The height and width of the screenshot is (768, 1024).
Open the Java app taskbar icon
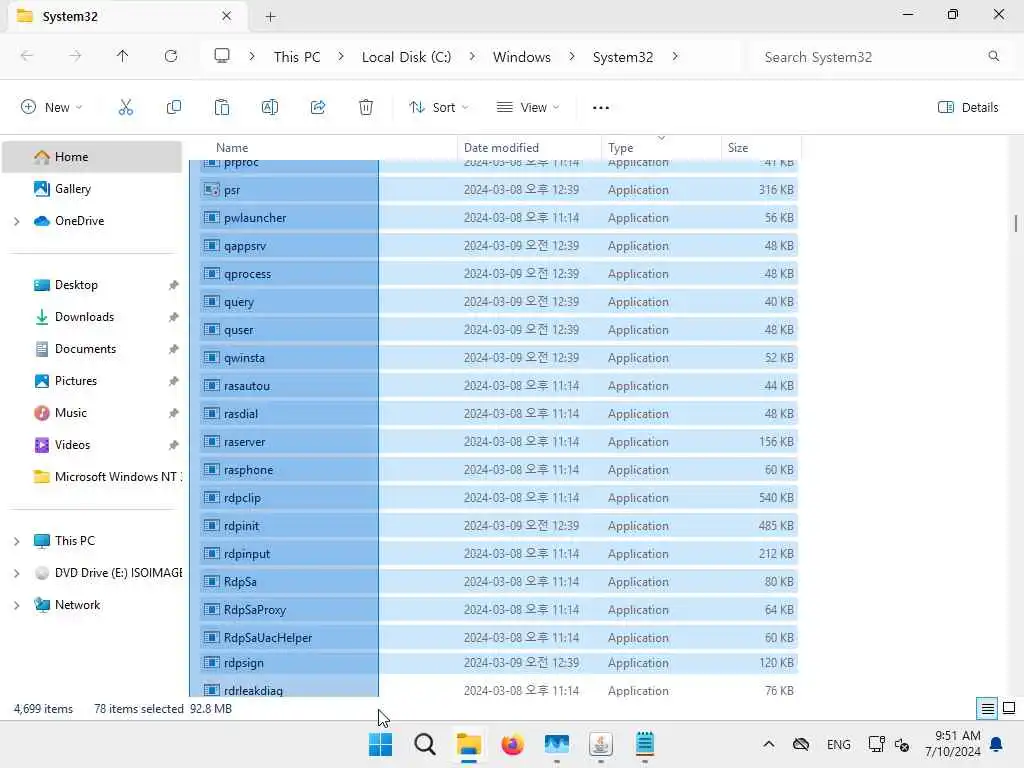point(601,744)
